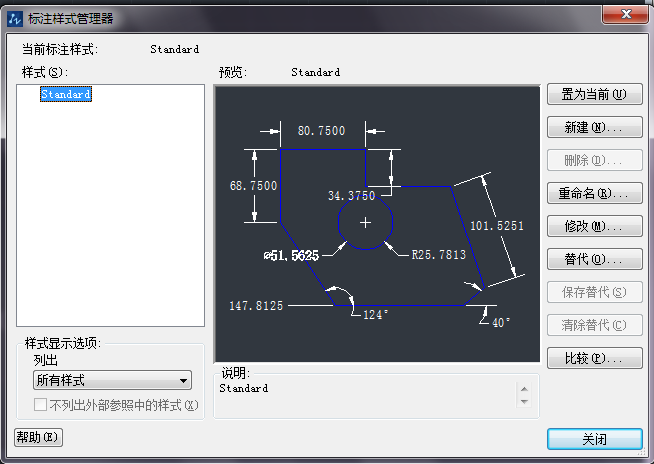Click the 置为当前(U) button
This screenshot has height=464, width=654.
point(594,95)
